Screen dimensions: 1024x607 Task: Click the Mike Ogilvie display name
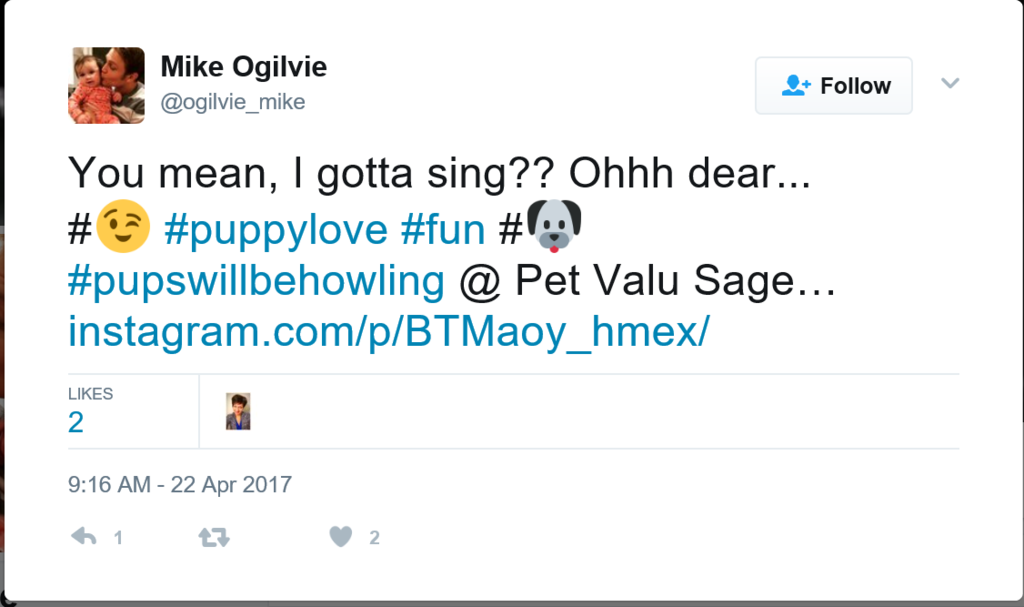click(244, 67)
